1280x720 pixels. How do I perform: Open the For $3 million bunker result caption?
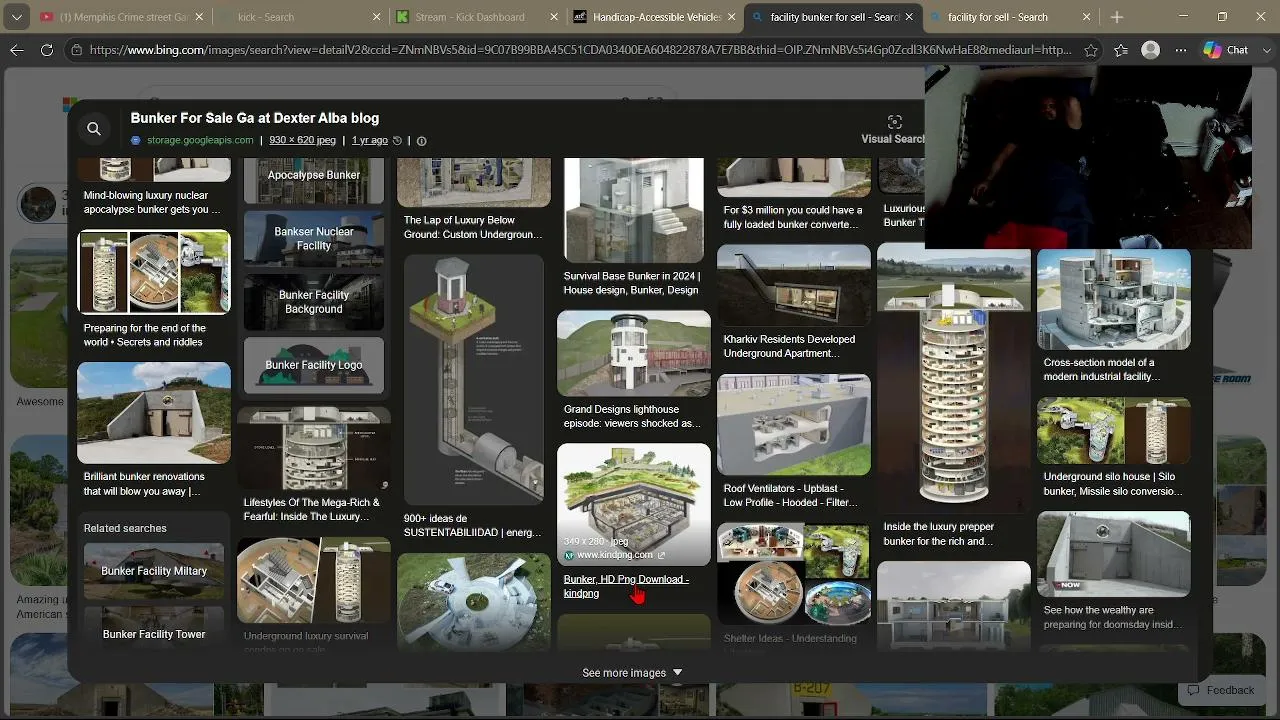[x=793, y=217]
